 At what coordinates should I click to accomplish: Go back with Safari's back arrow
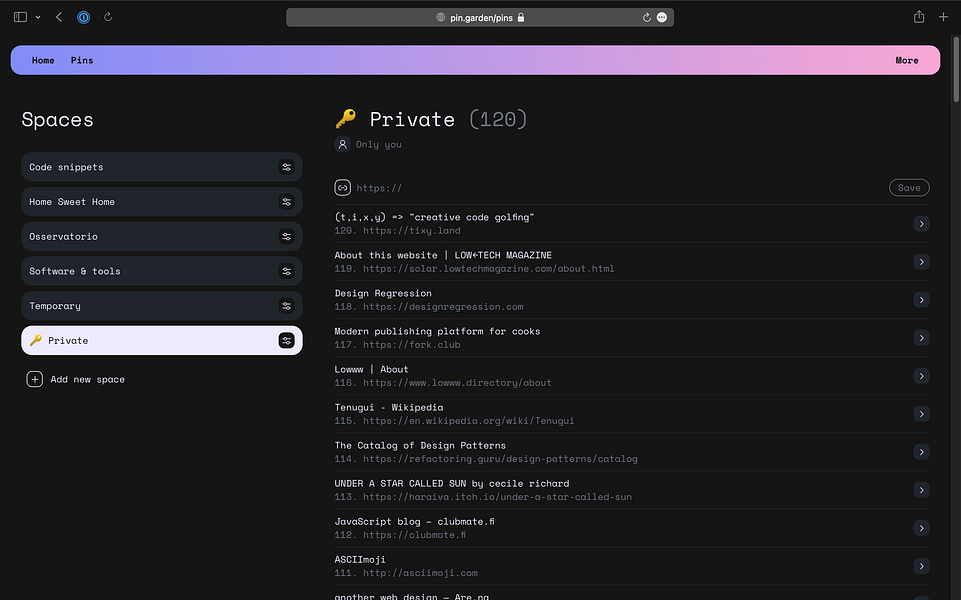[x=59, y=17]
